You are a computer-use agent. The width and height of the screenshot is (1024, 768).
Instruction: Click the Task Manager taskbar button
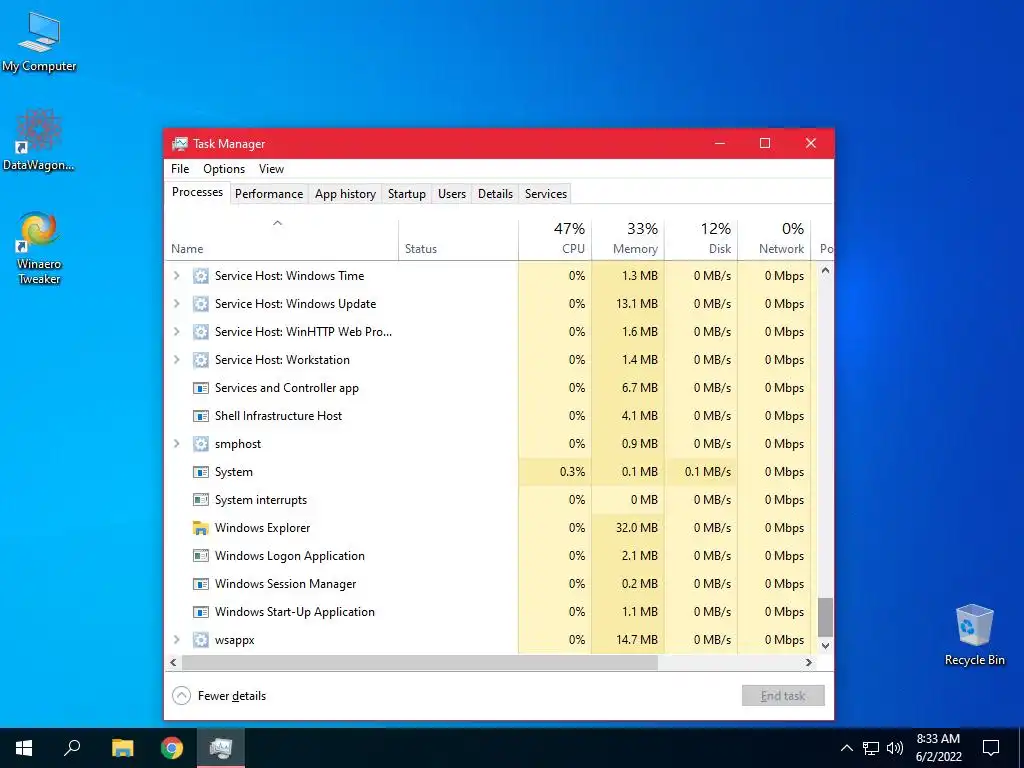click(x=221, y=748)
